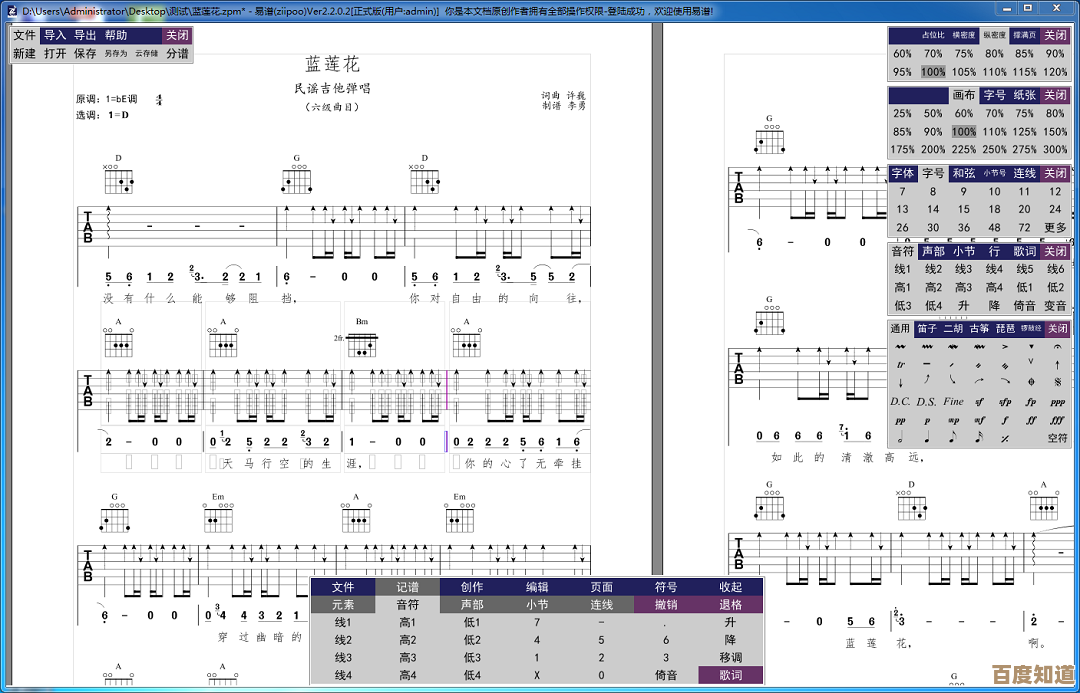The height and width of the screenshot is (693, 1080).
Task: Click the accent (>) articulation symbol
Action: pos(1004,346)
